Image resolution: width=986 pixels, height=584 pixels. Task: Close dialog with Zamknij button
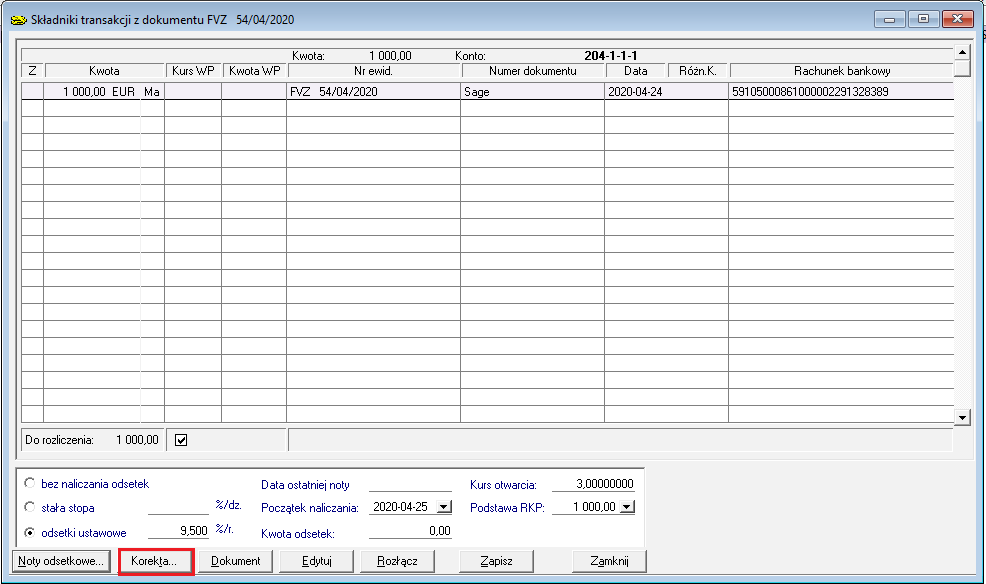point(609,561)
